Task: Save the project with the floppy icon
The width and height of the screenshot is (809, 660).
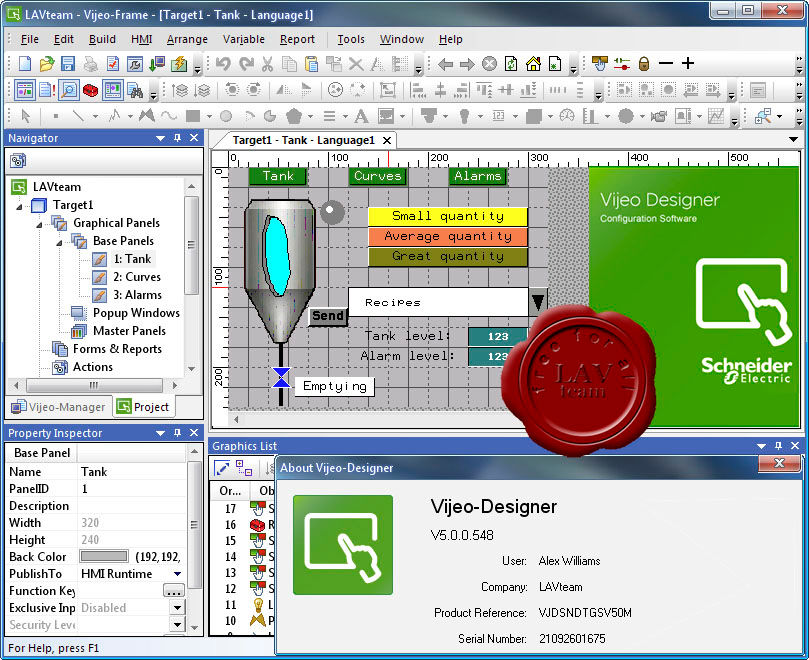Action: 68,64
